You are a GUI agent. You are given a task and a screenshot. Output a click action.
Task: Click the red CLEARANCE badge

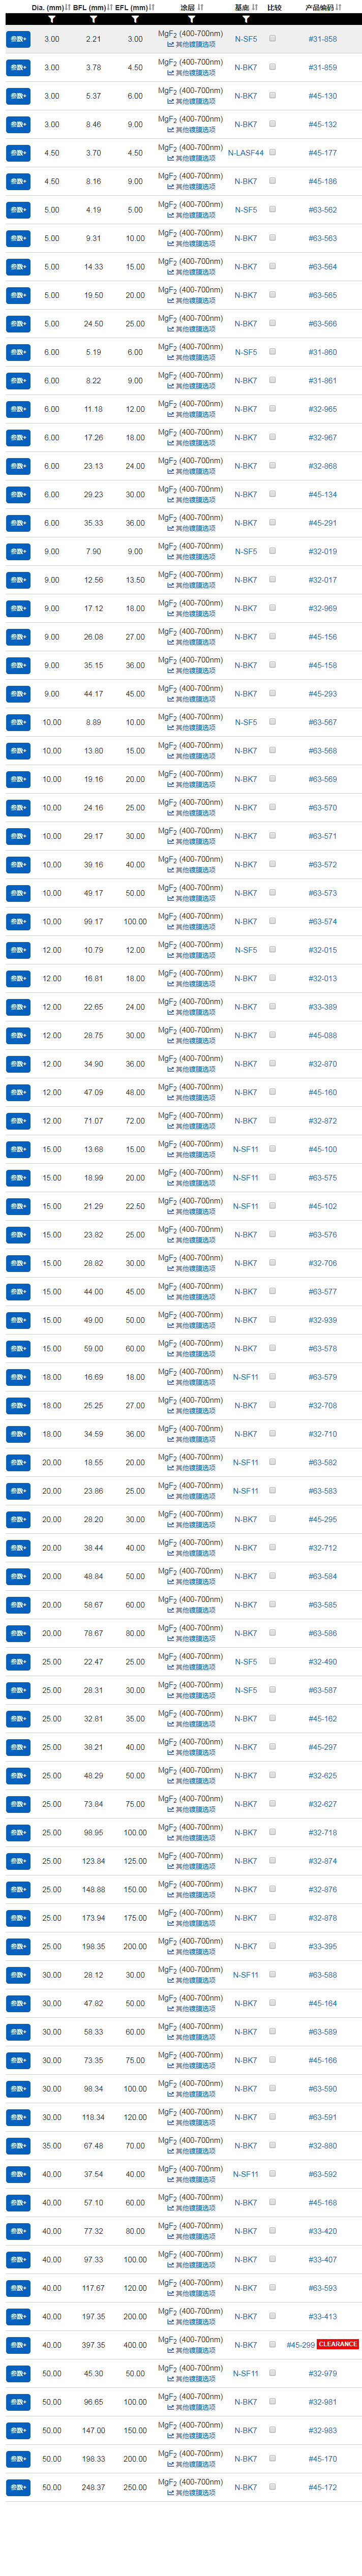(338, 2344)
